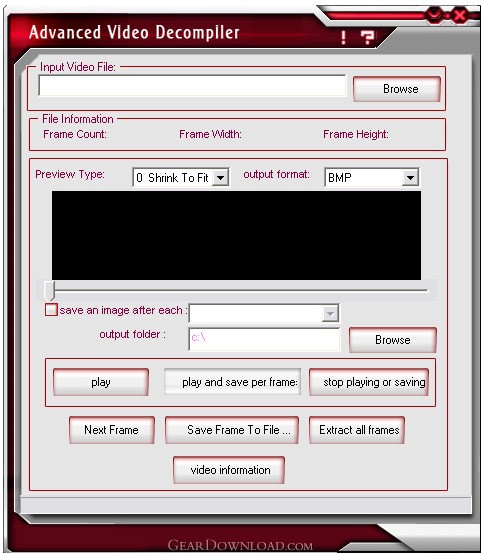Click Save Frame To File button
This screenshot has width=483, height=554.
(232, 430)
